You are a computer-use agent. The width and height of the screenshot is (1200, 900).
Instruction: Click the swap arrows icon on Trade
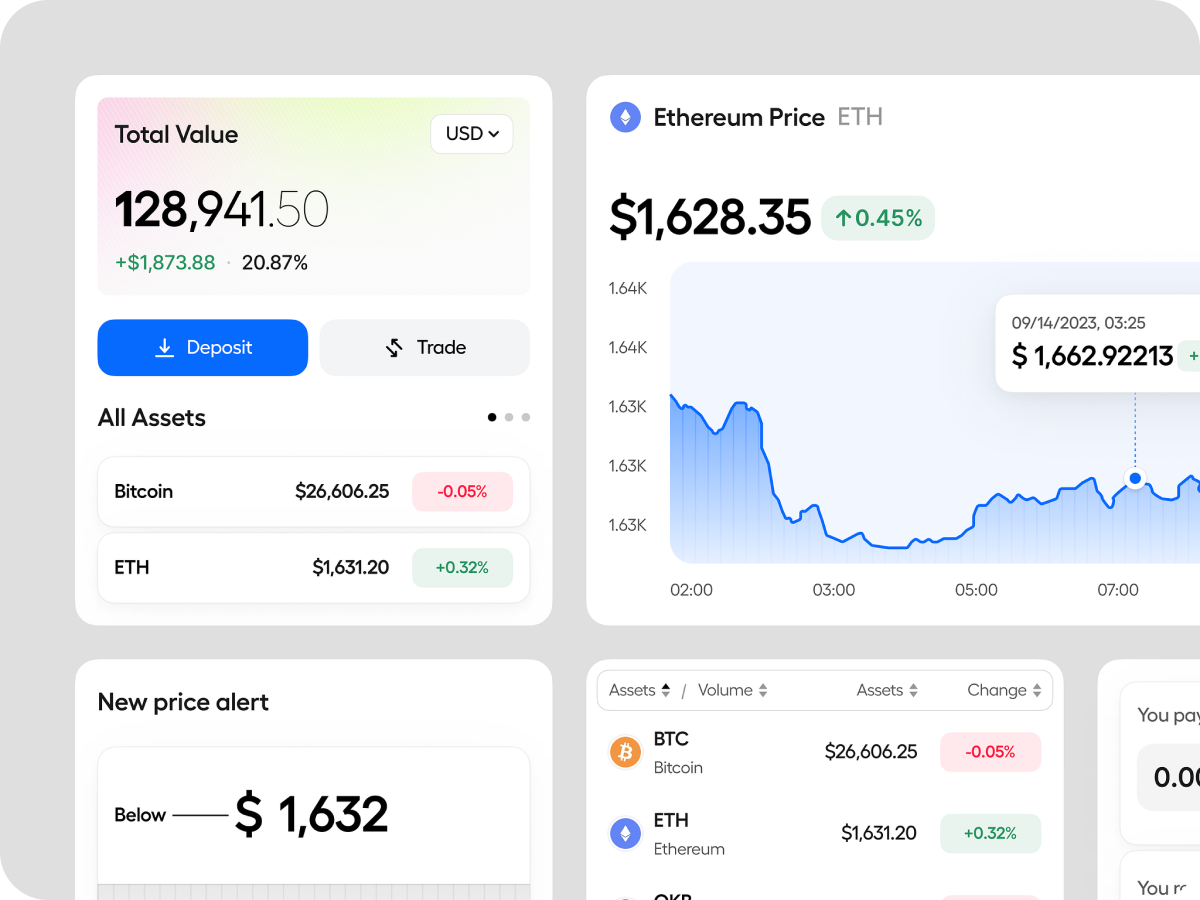[x=394, y=348]
